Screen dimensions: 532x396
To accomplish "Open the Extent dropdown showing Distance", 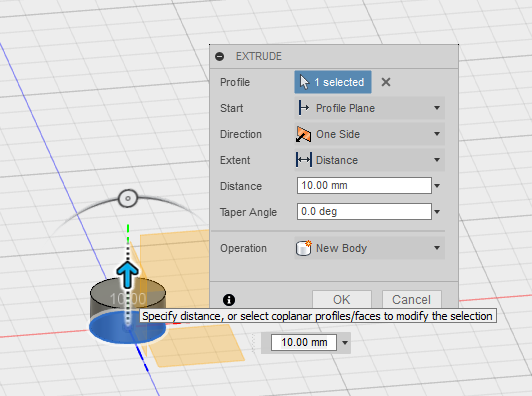I will click(x=369, y=160).
